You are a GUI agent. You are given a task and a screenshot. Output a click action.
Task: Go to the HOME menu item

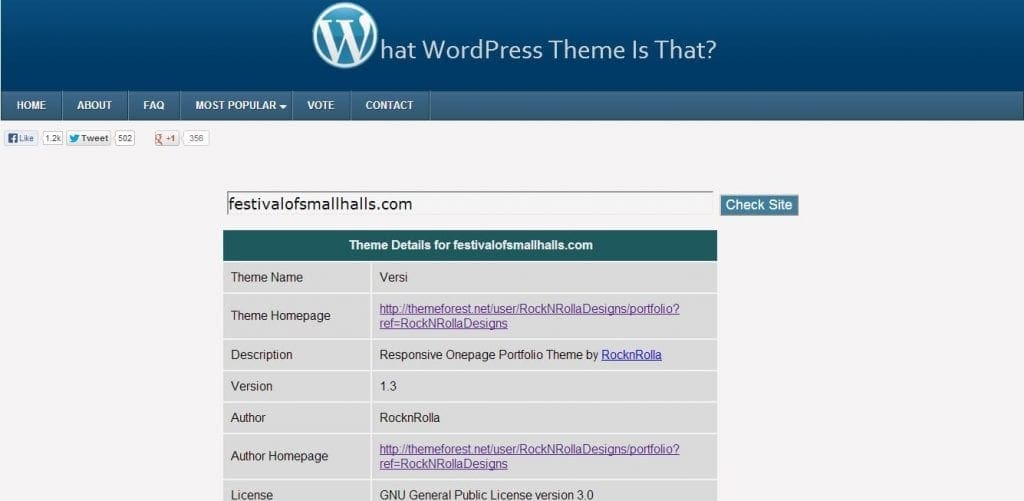[31, 105]
